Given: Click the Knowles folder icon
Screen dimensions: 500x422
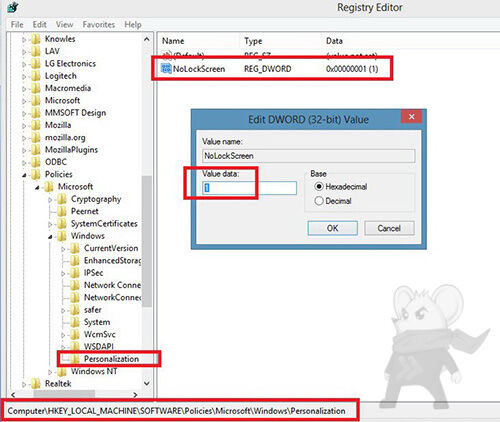Looking at the screenshot, I should click(36, 39).
